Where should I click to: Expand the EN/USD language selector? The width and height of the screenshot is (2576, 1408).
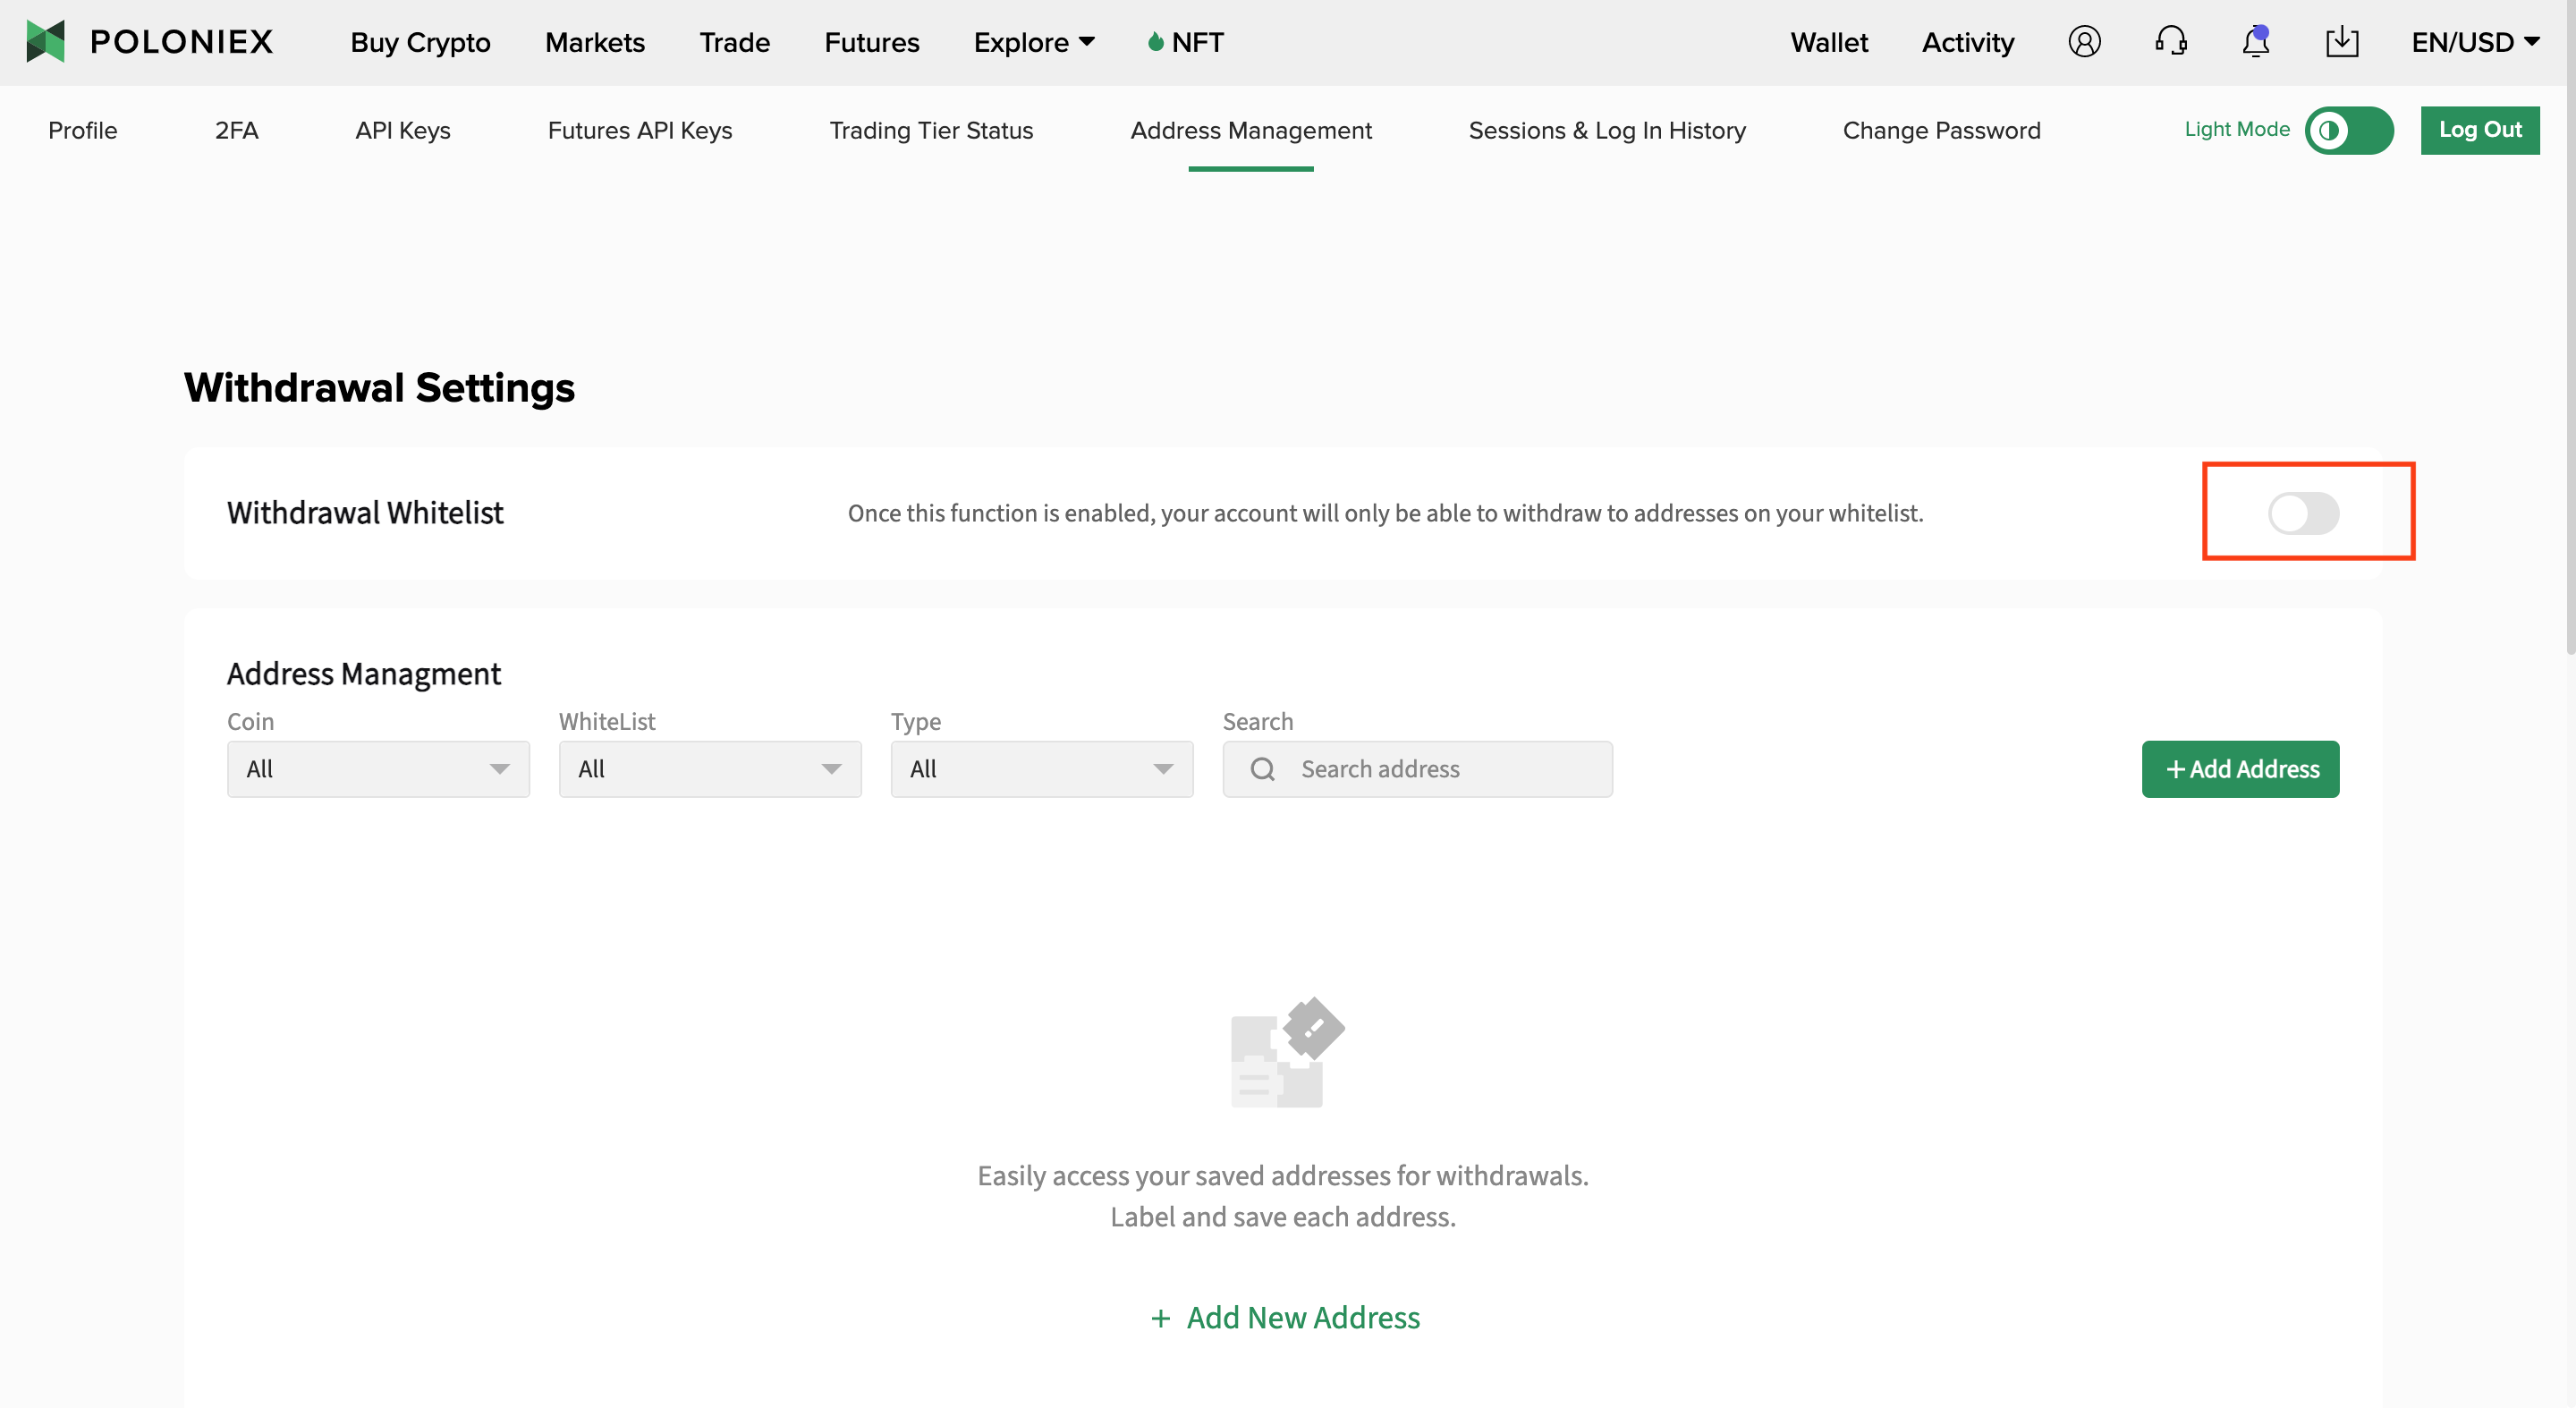tap(2474, 42)
